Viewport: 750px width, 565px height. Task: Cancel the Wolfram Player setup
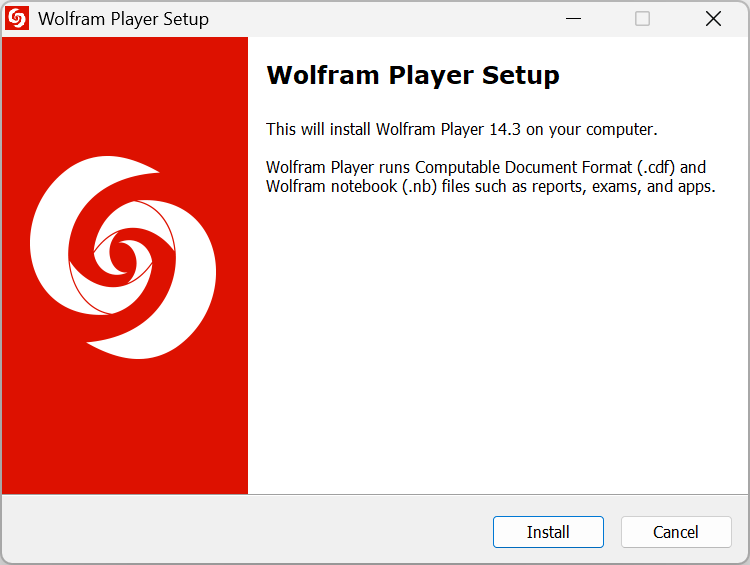(676, 532)
